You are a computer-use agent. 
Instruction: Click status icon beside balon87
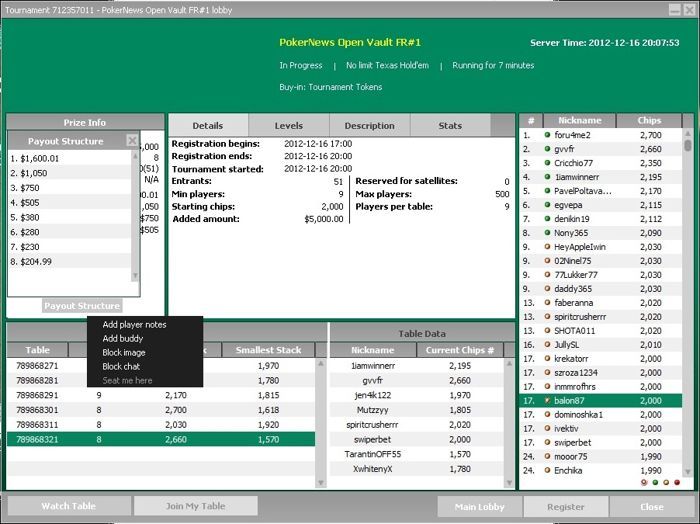click(x=547, y=400)
